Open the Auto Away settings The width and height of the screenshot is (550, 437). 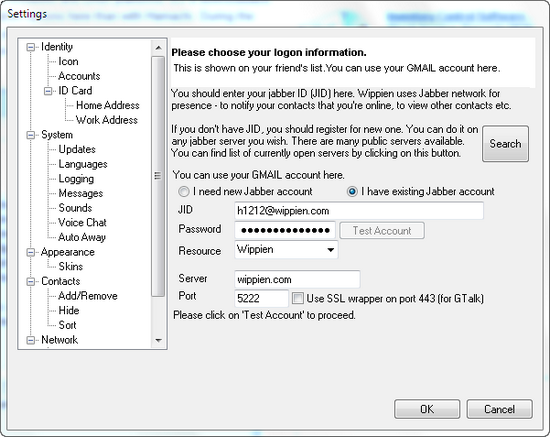pos(82,237)
